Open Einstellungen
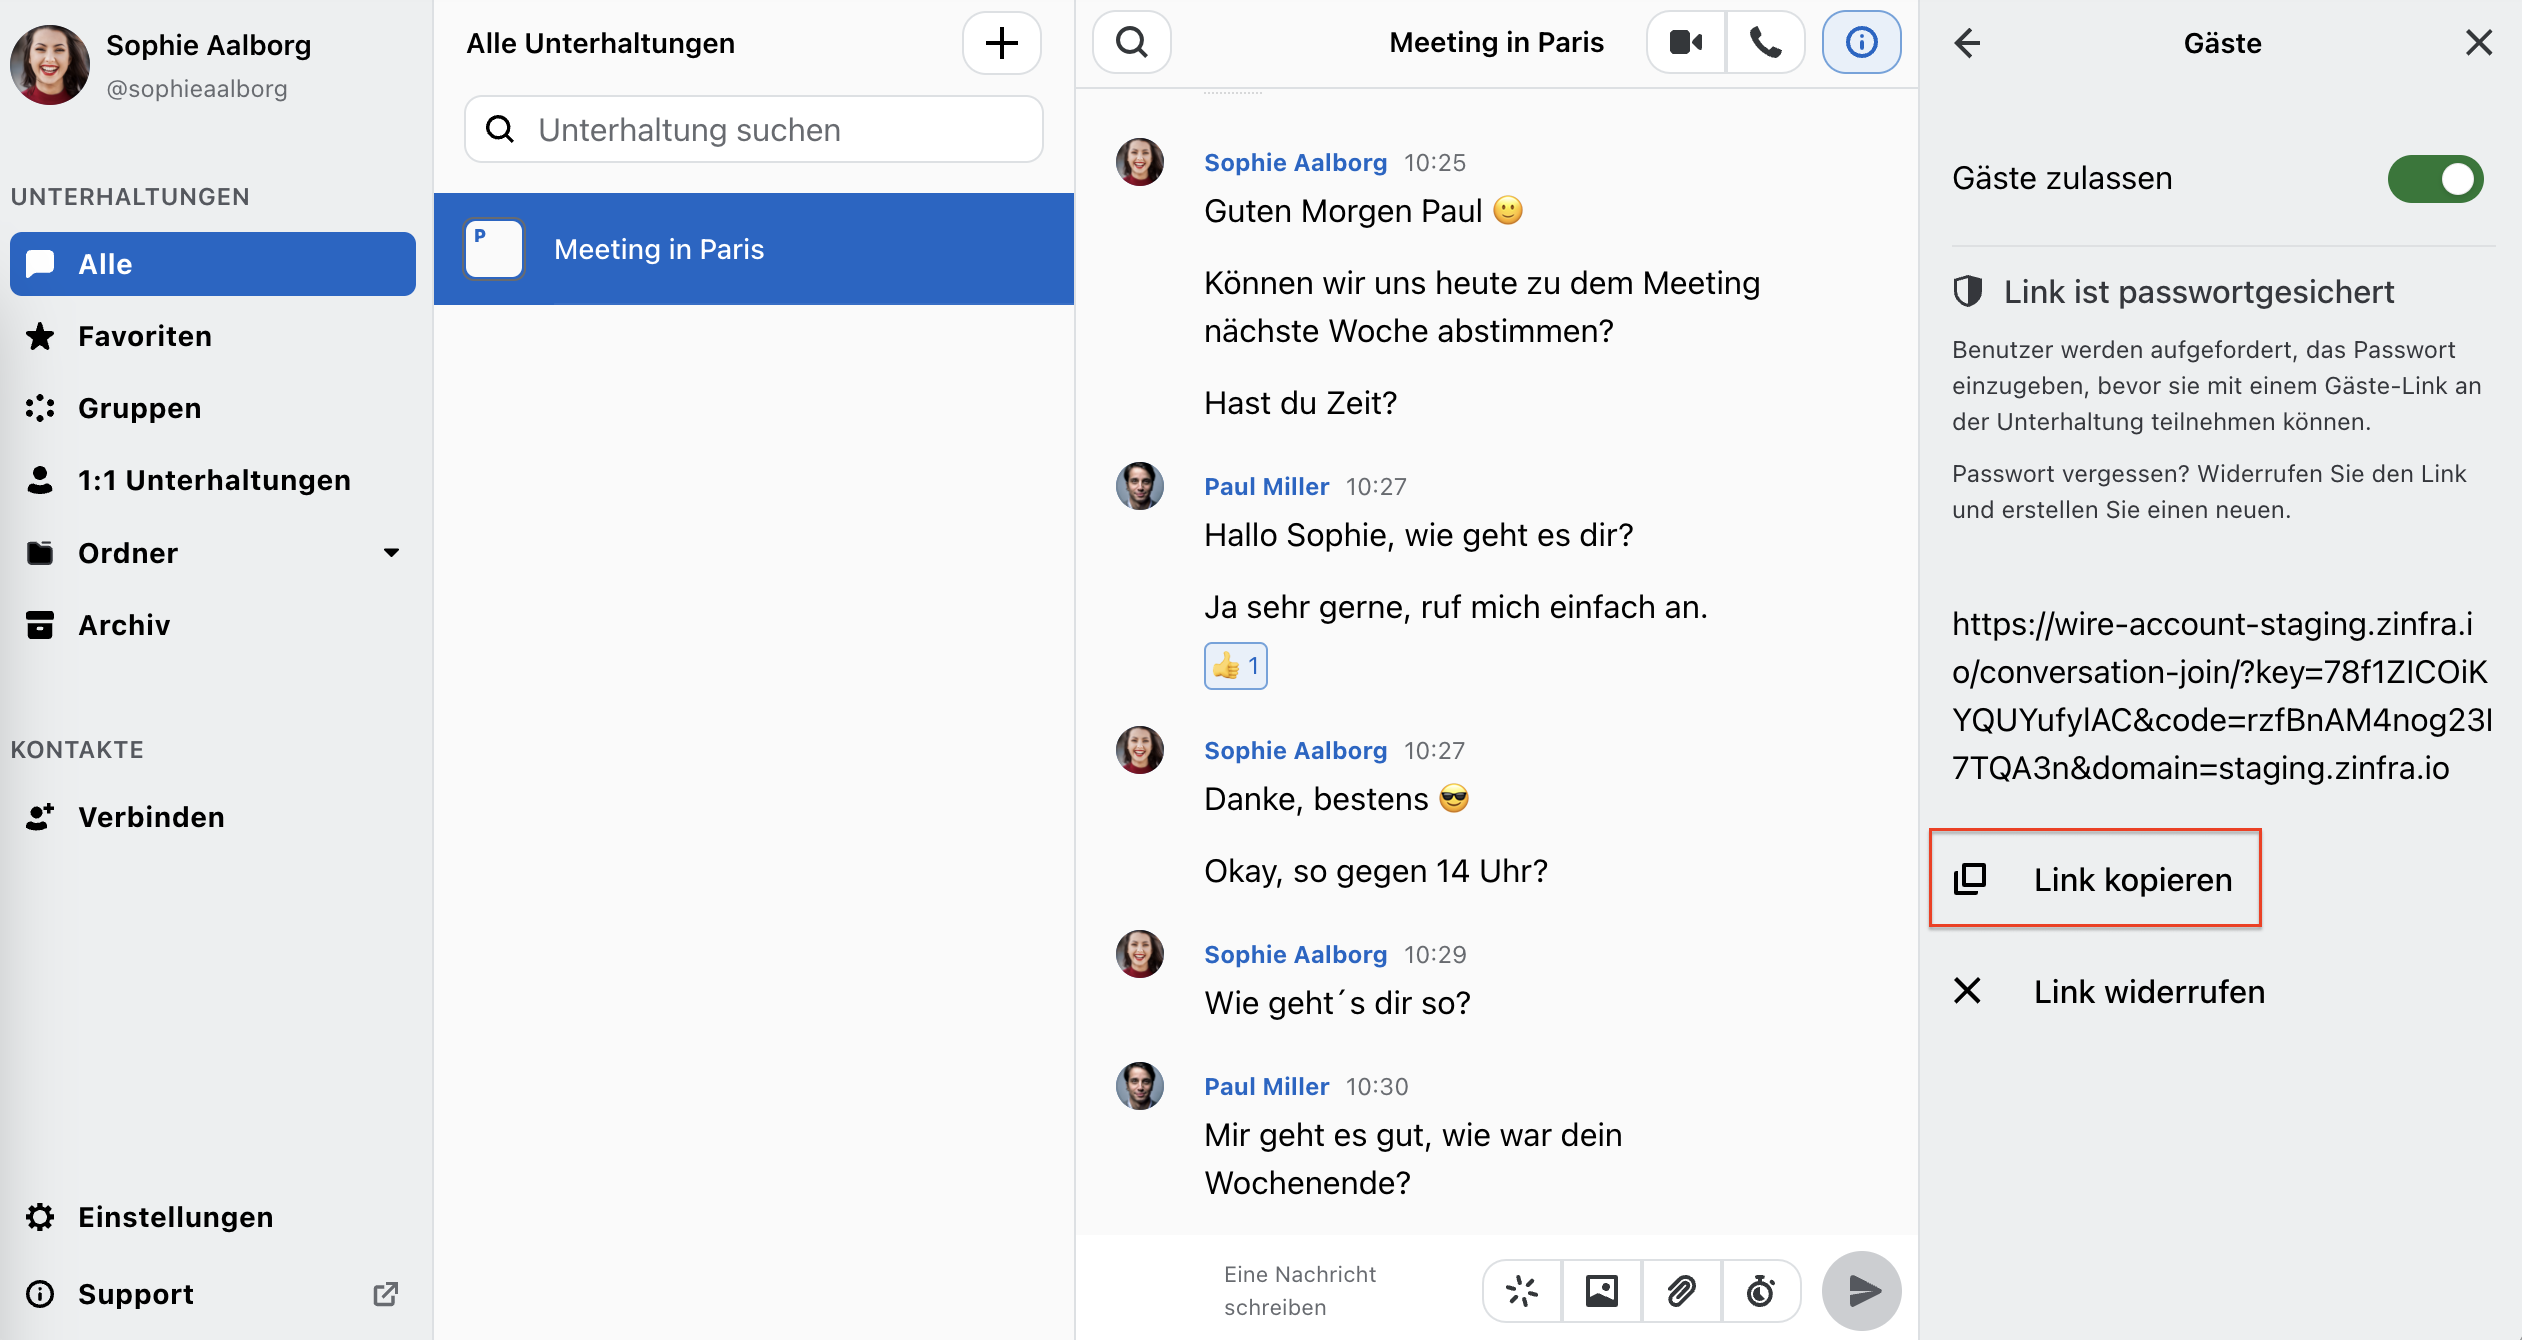This screenshot has height=1340, width=2522. [213, 1217]
